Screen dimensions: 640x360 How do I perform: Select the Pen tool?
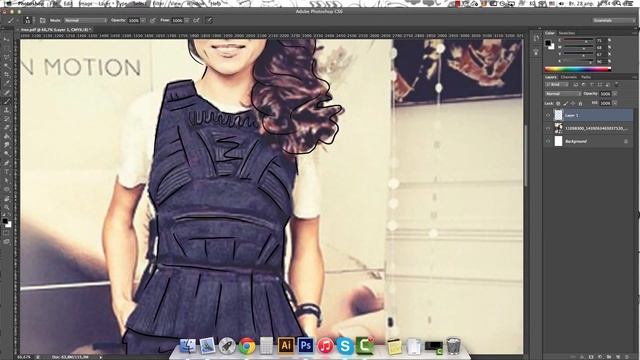pyautogui.click(x=7, y=163)
